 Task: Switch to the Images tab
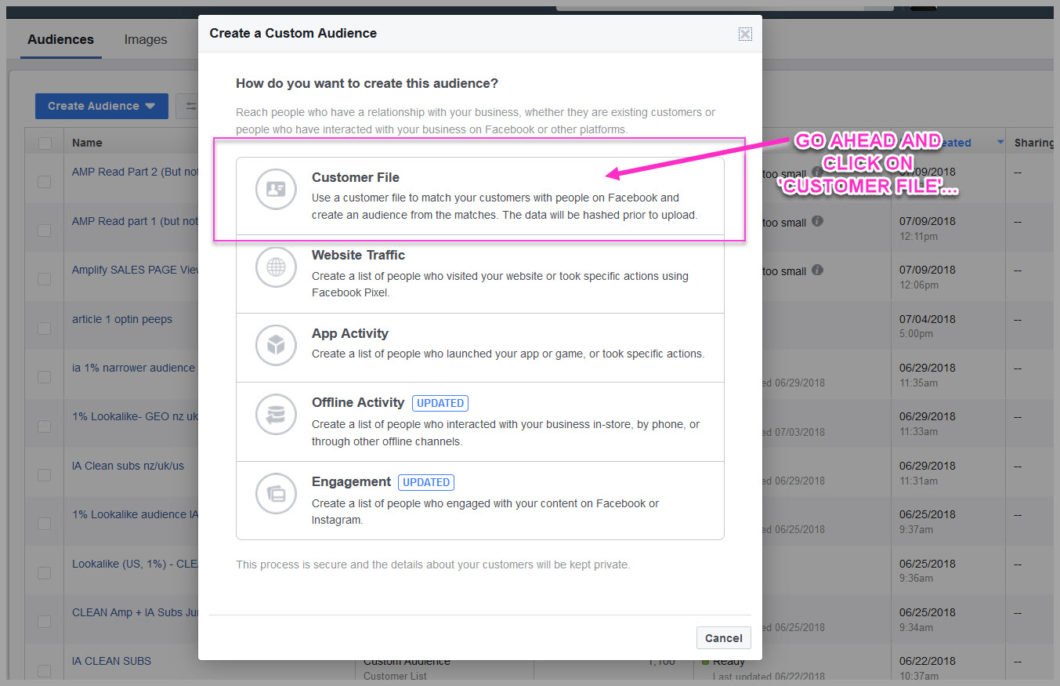(145, 39)
